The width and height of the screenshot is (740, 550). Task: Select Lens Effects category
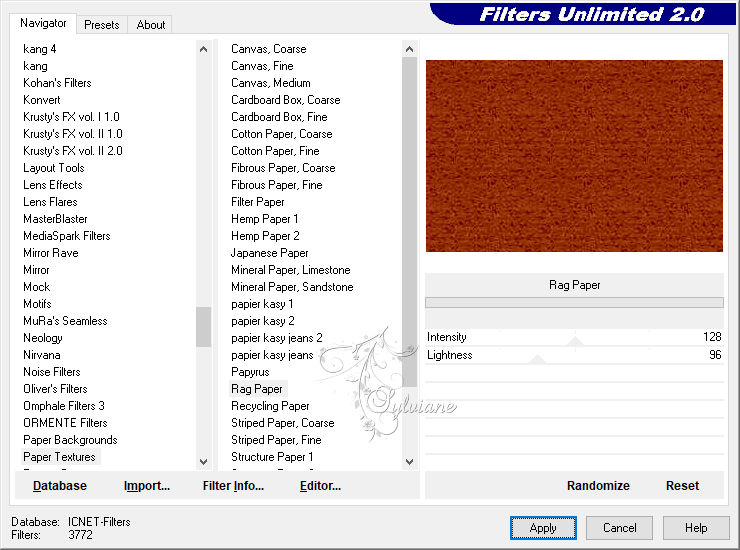(x=53, y=185)
